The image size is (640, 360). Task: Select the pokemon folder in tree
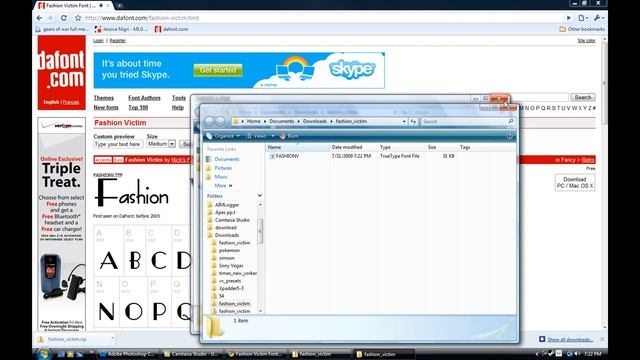(229, 251)
